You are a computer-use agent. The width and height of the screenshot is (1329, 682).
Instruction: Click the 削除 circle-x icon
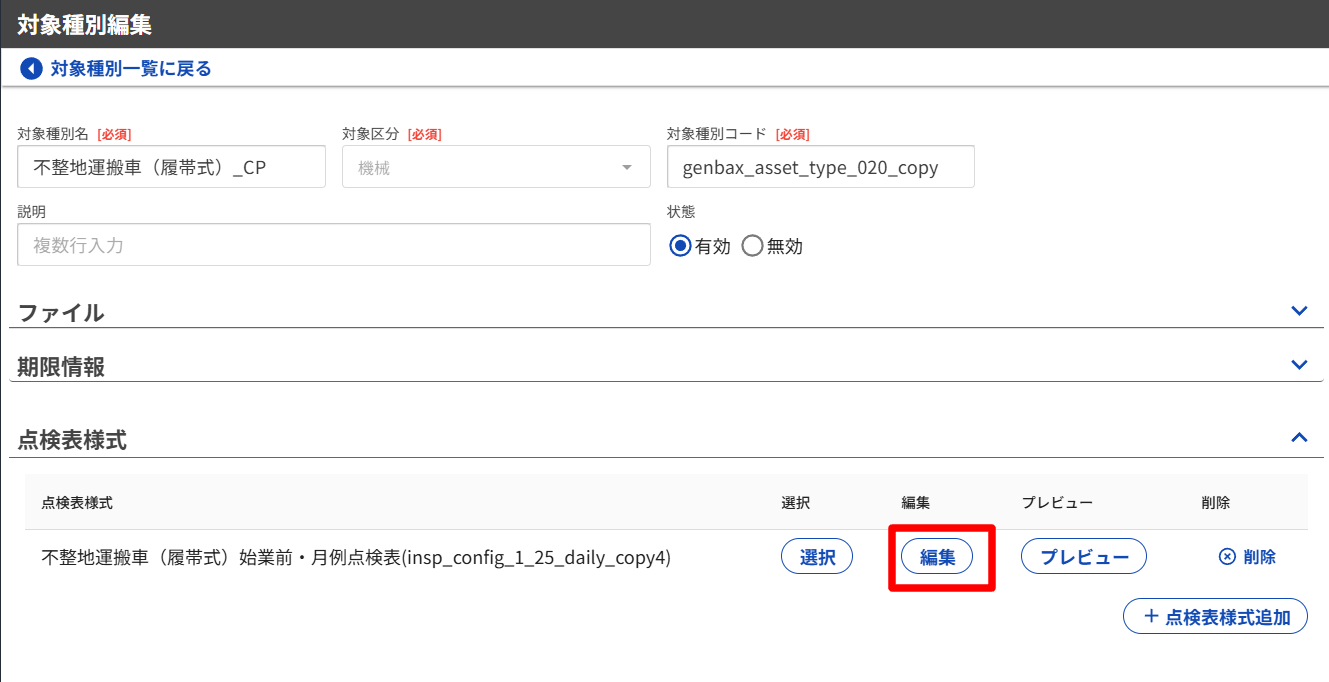(1227, 557)
